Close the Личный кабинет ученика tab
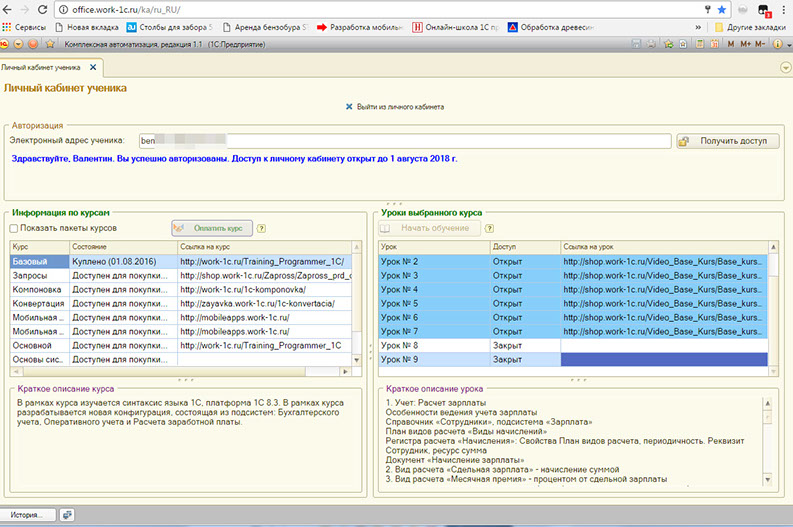The width and height of the screenshot is (793, 527). pos(93,67)
